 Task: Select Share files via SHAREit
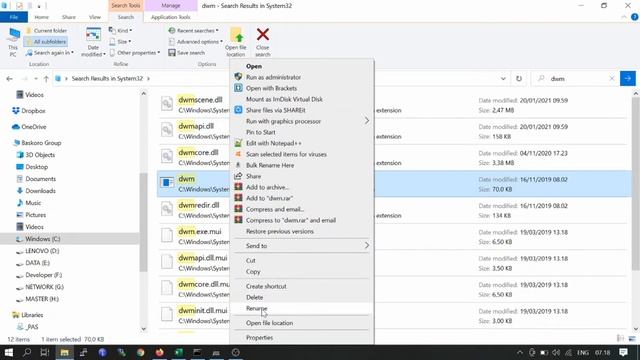[x=302, y=110]
